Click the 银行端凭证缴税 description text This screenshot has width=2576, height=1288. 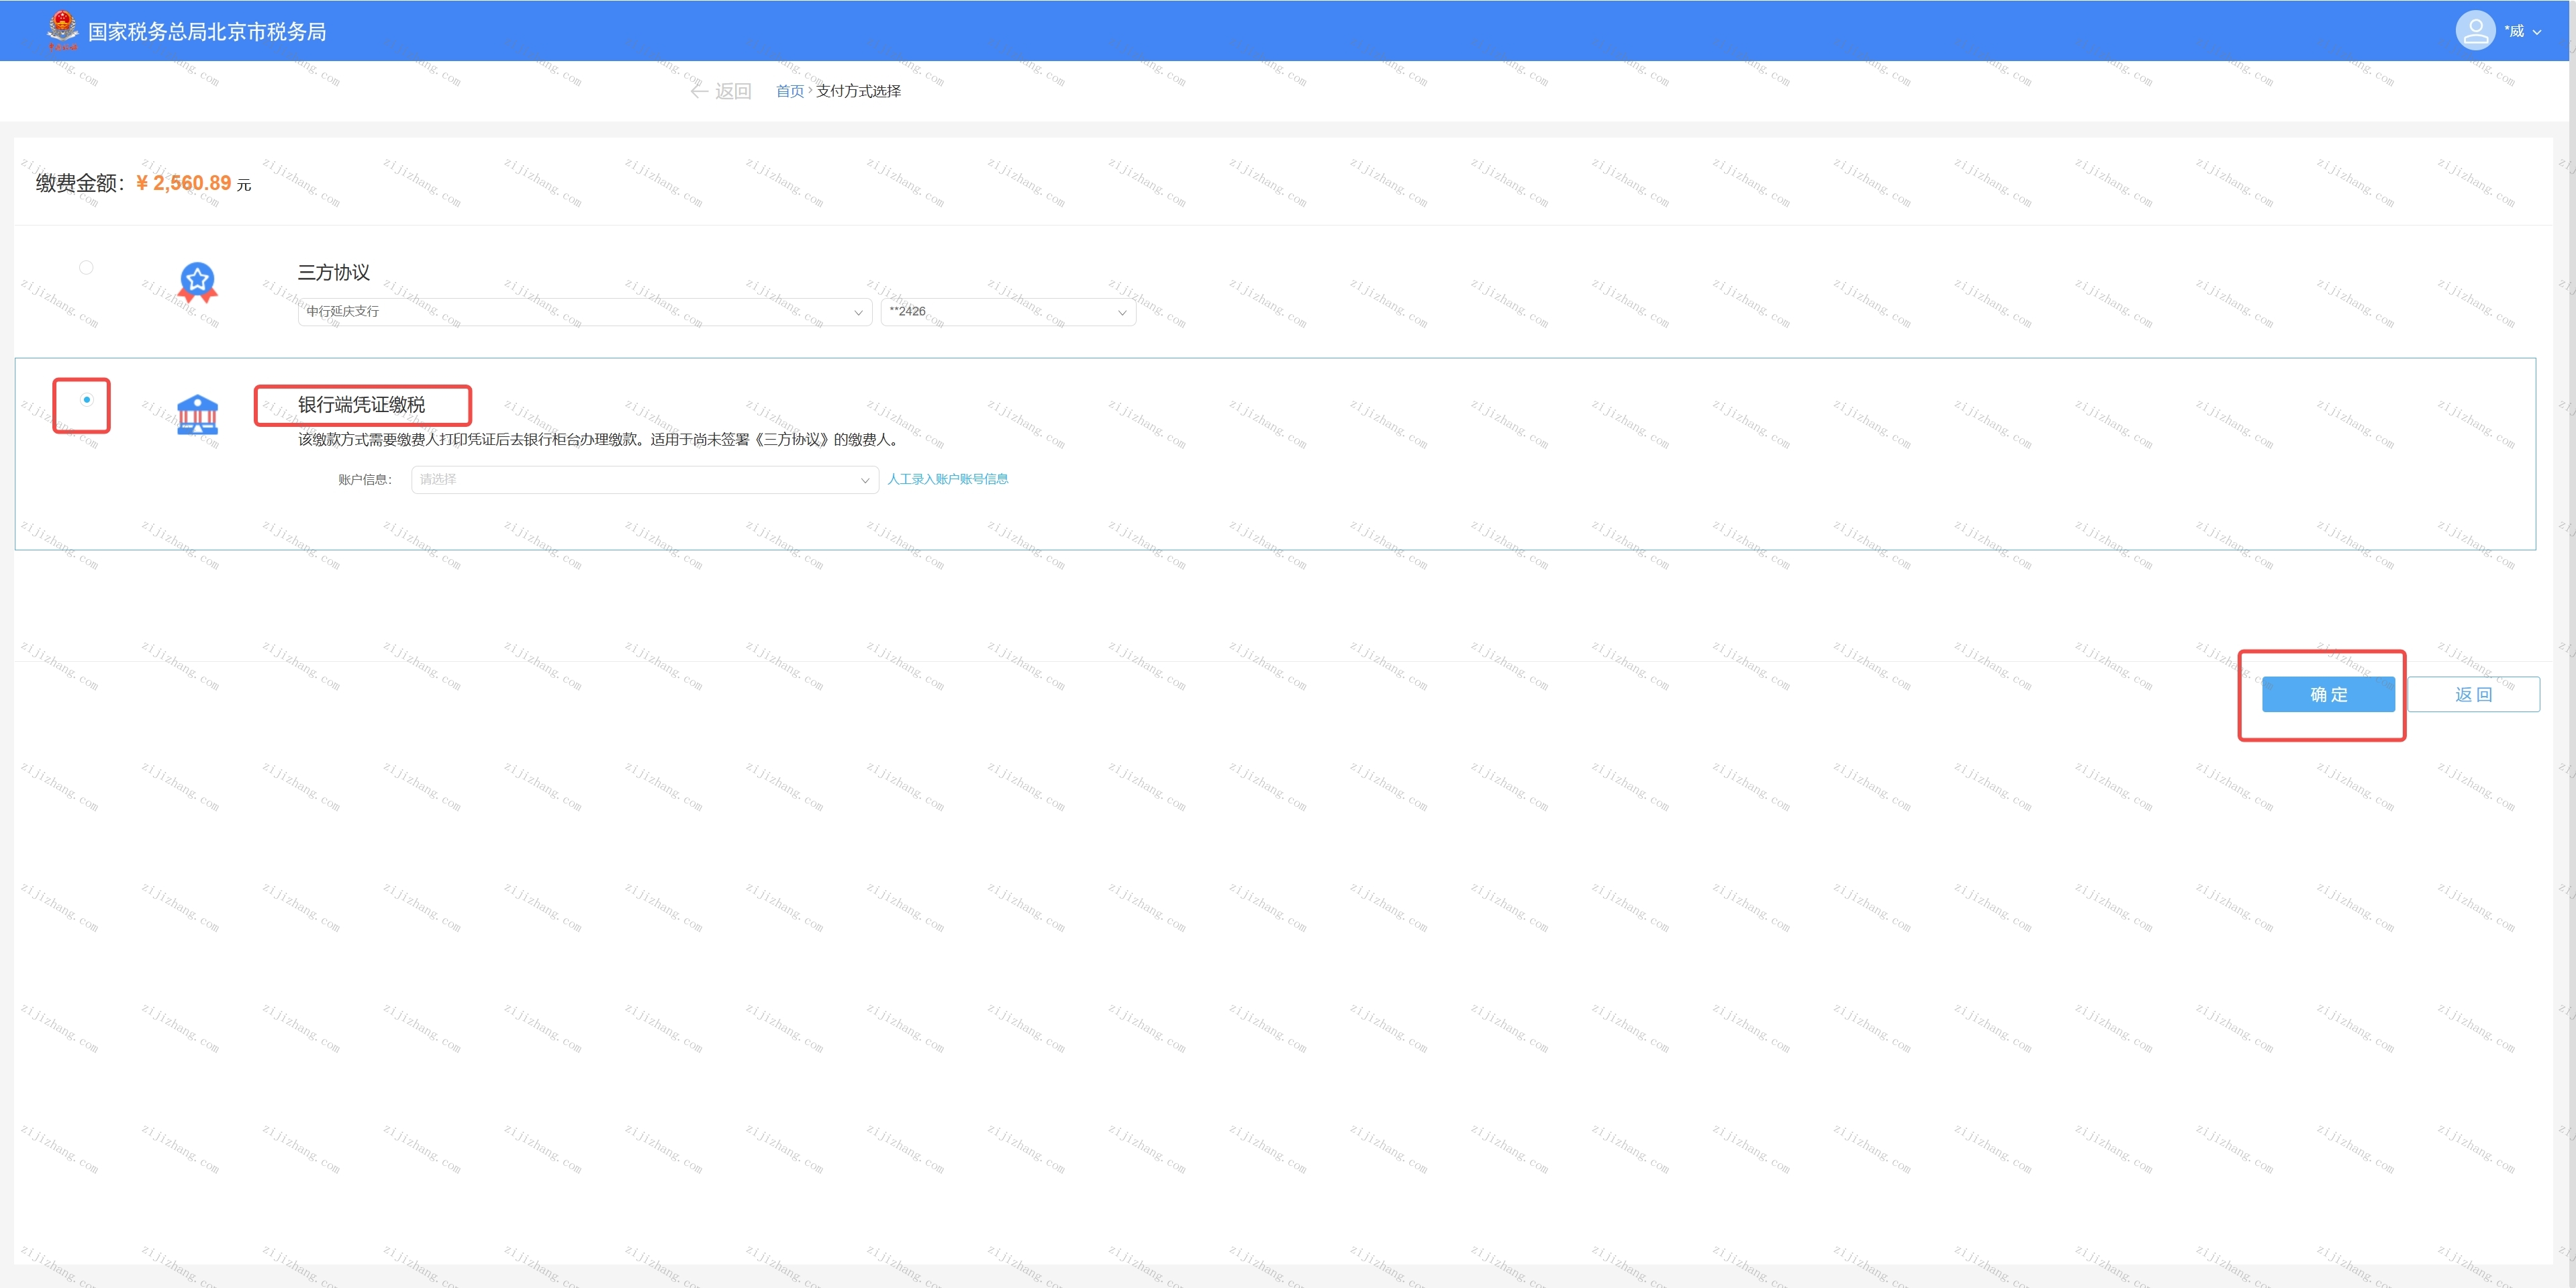599,439
